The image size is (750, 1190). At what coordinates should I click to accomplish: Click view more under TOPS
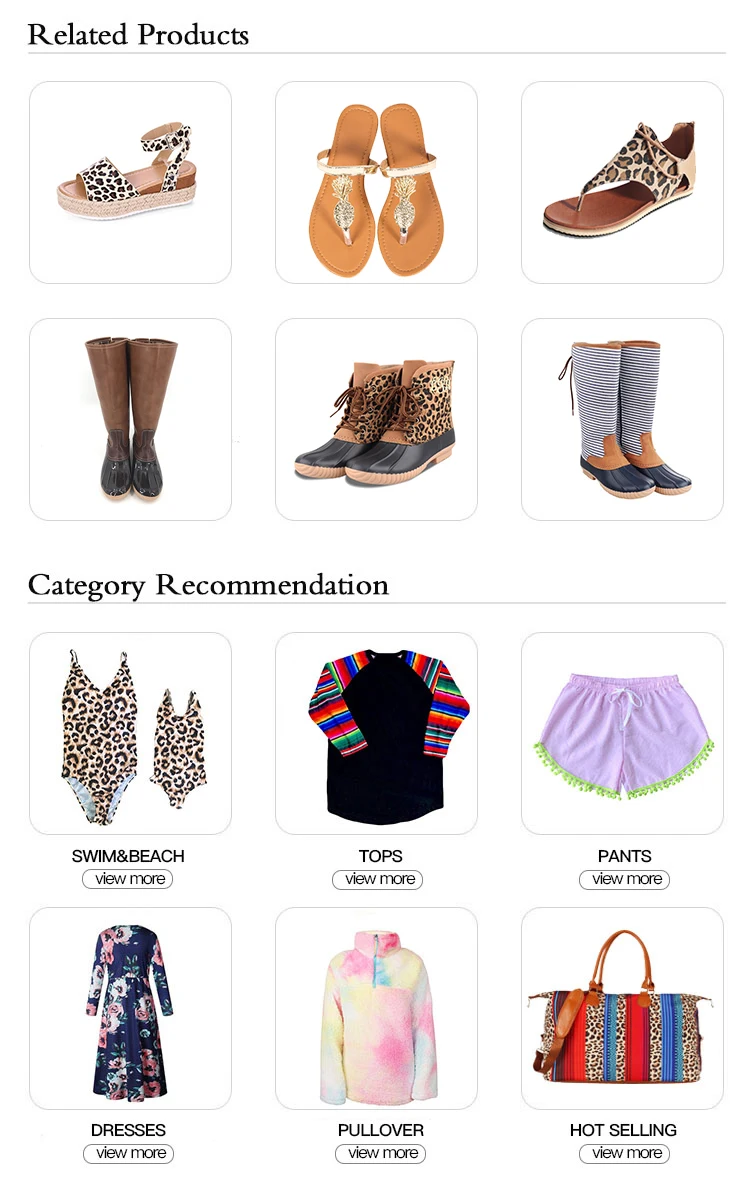click(377, 880)
